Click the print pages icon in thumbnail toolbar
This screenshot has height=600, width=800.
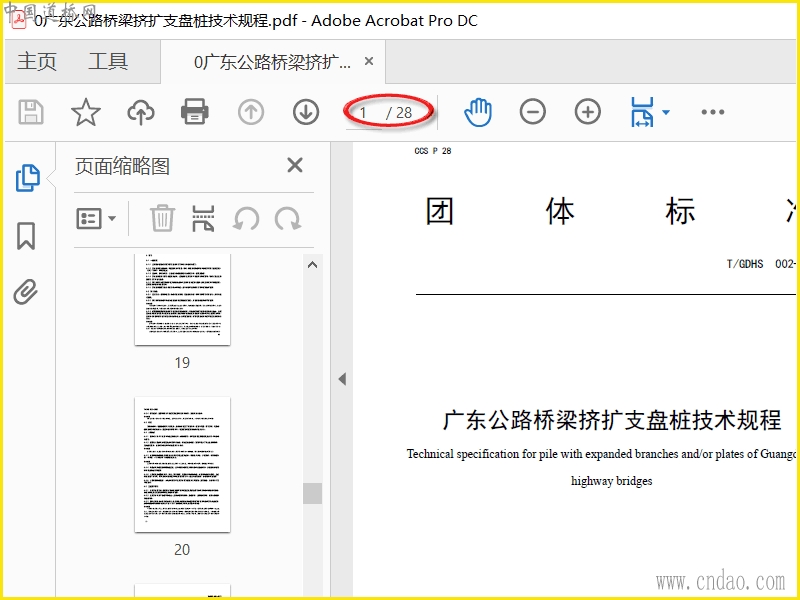[x=203, y=218]
